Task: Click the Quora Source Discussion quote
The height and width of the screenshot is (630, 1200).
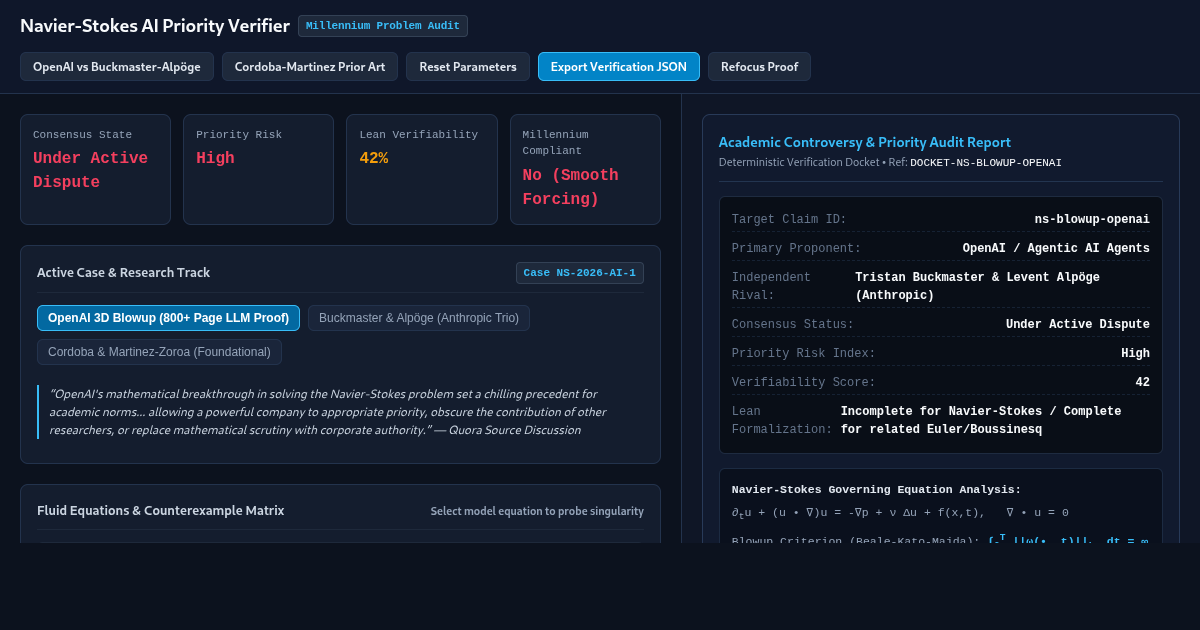Action: 340,412
